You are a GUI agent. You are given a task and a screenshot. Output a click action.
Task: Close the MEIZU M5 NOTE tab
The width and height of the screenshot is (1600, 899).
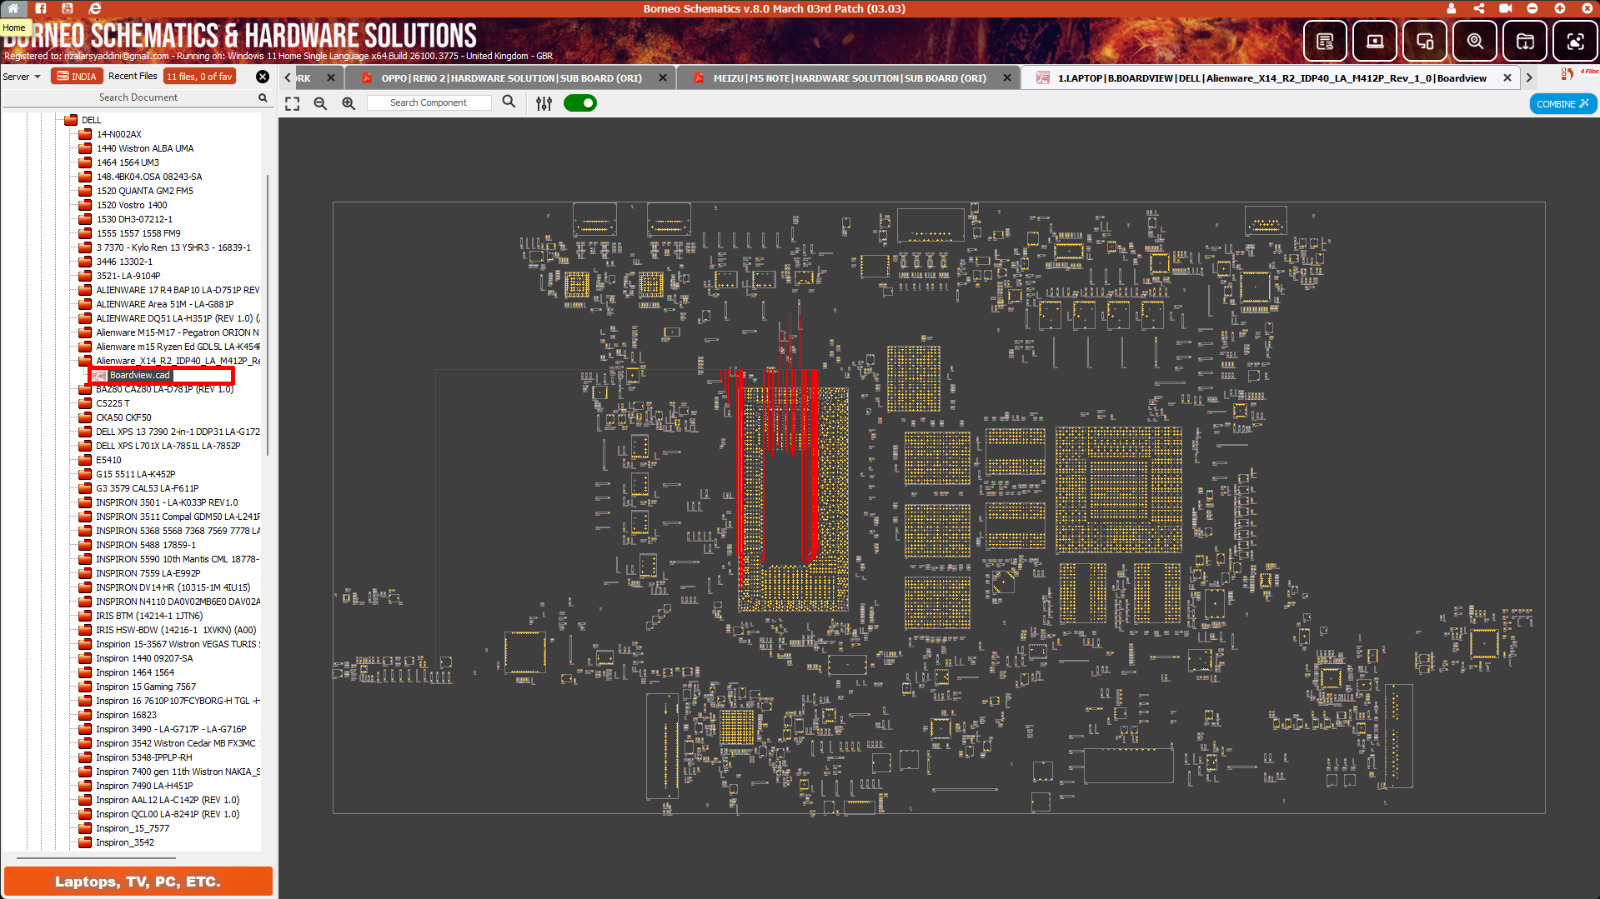[x=1007, y=78]
